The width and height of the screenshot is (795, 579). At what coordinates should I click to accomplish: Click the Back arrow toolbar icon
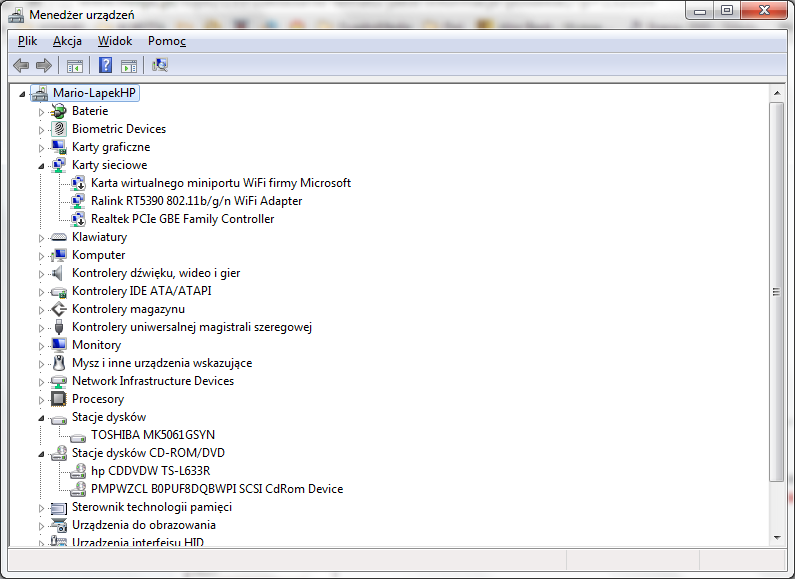click(21, 65)
